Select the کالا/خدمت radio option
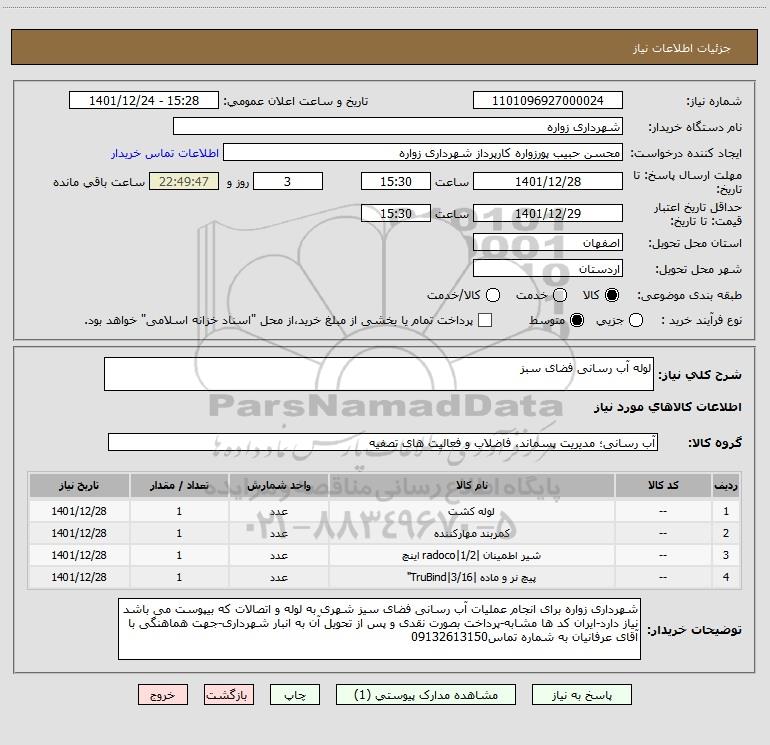 coord(493,295)
